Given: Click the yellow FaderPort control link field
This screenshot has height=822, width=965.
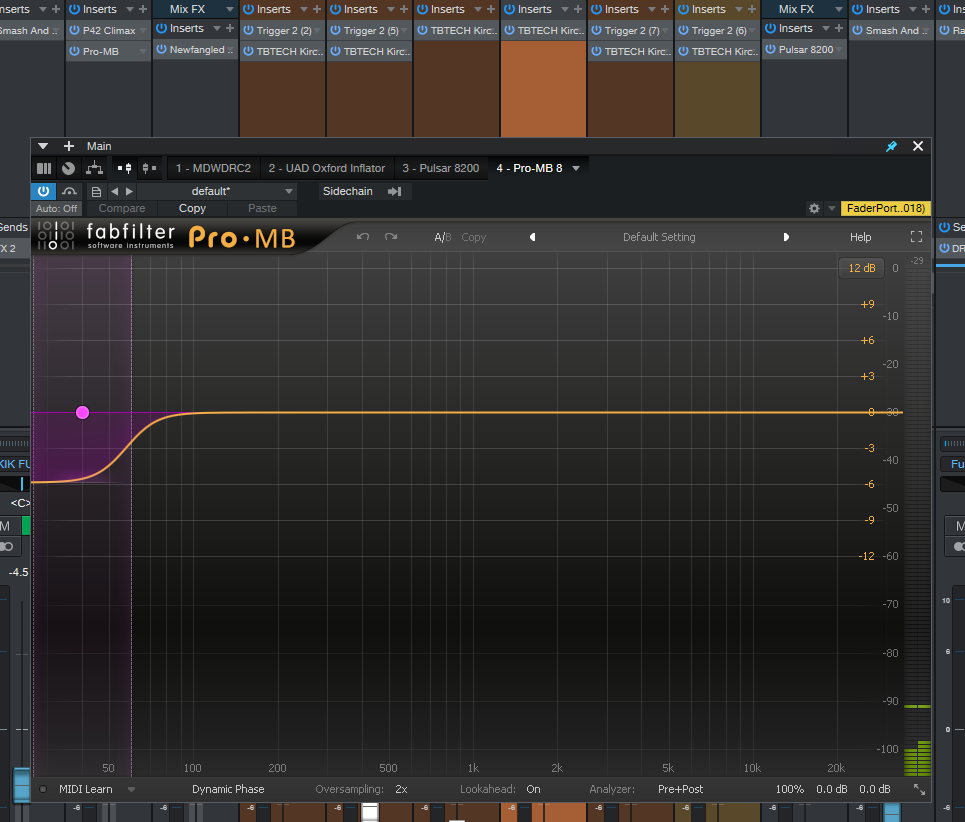Looking at the screenshot, I should (x=886, y=209).
